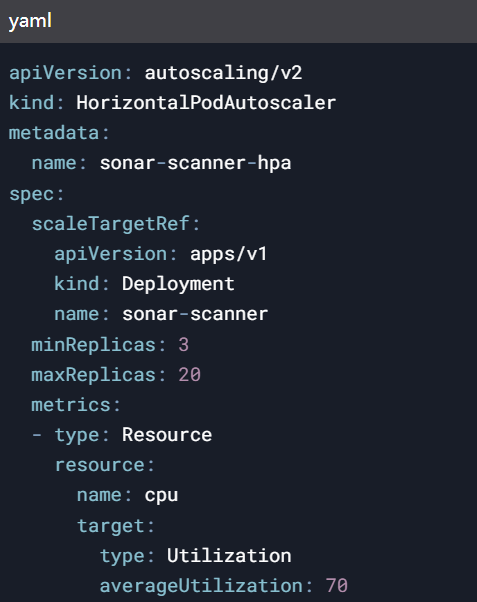The width and height of the screenshot is (477, 602).
Task: Click the Utilization type value
Action: pos(229,556)
